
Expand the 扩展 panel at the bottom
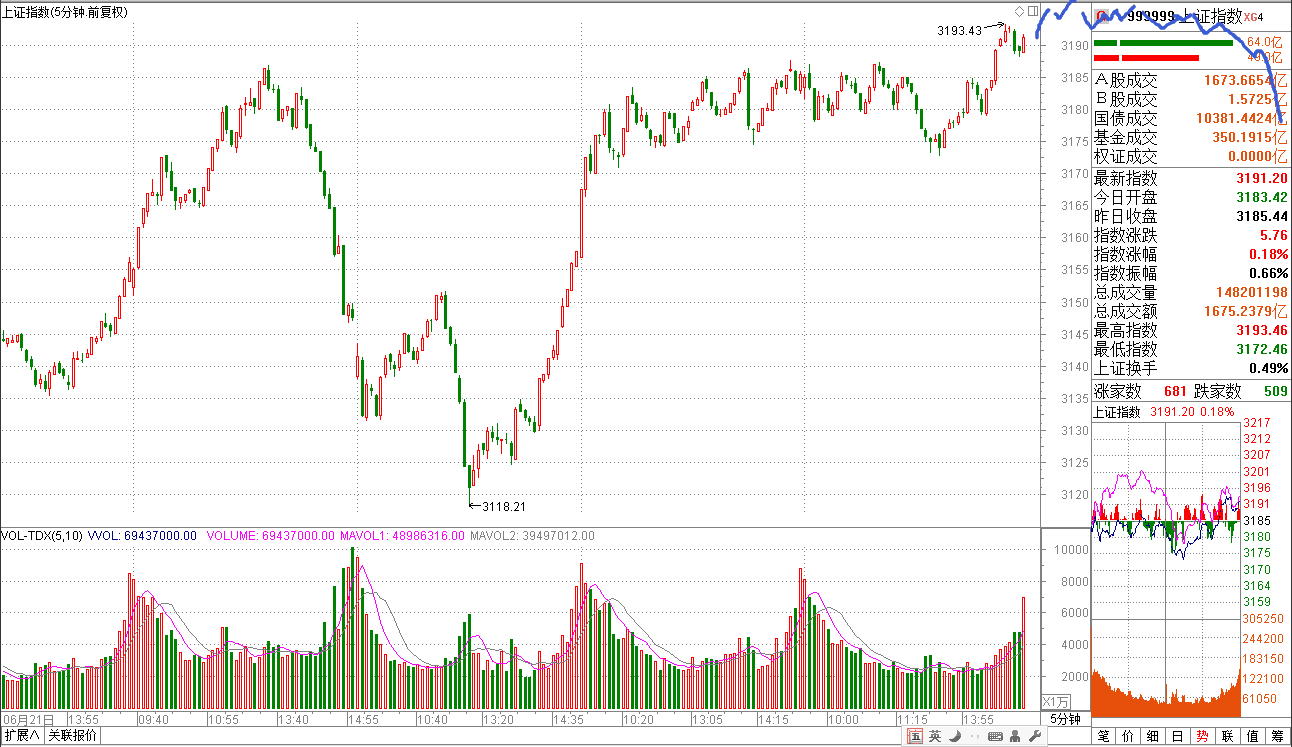coord(22,737)
